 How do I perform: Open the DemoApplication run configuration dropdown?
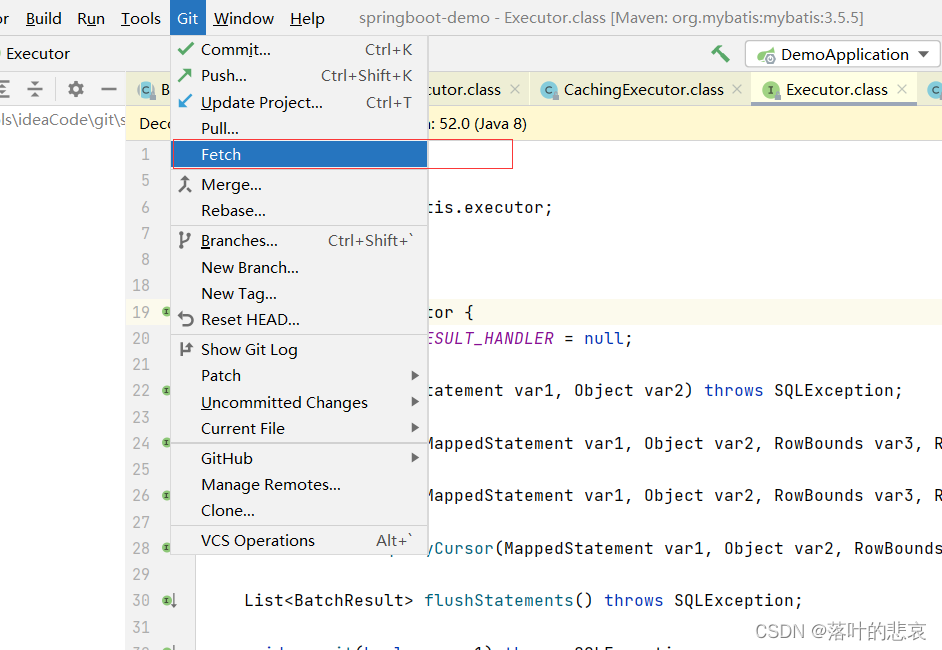[842, 55]
